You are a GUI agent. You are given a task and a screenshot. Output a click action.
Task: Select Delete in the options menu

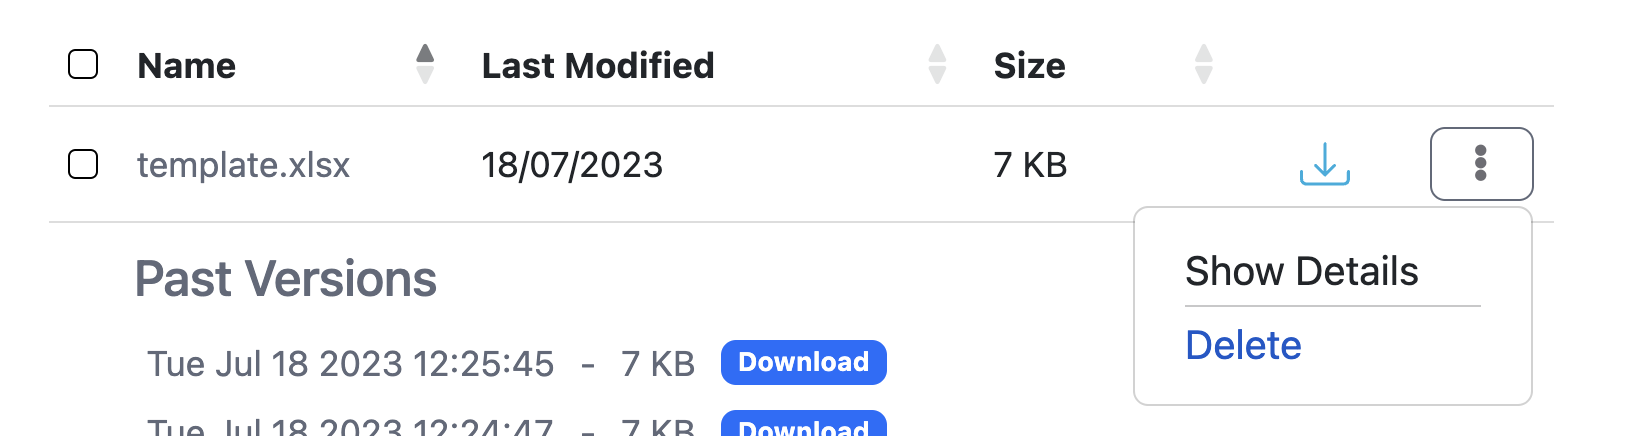(1243, 345)
